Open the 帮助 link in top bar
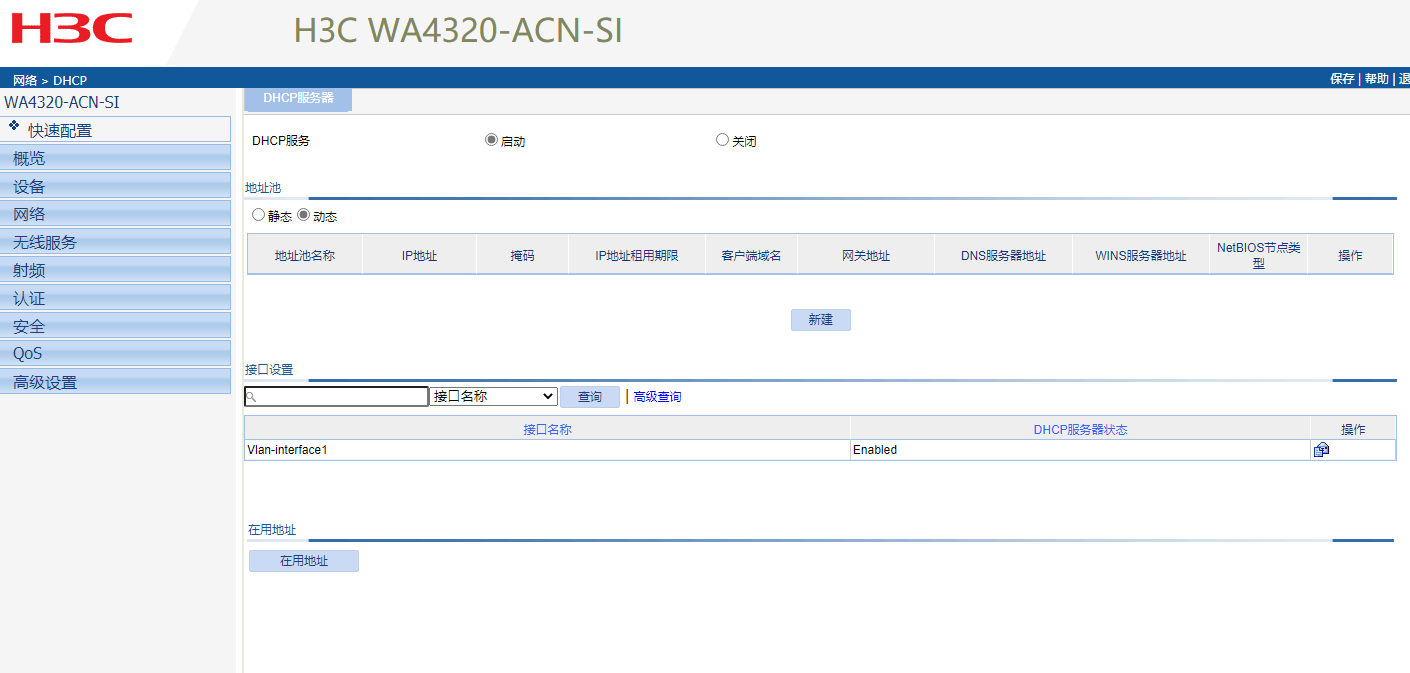Image resolution: width=1410 pixels, height=673 pixels. tap(1376, 79)
